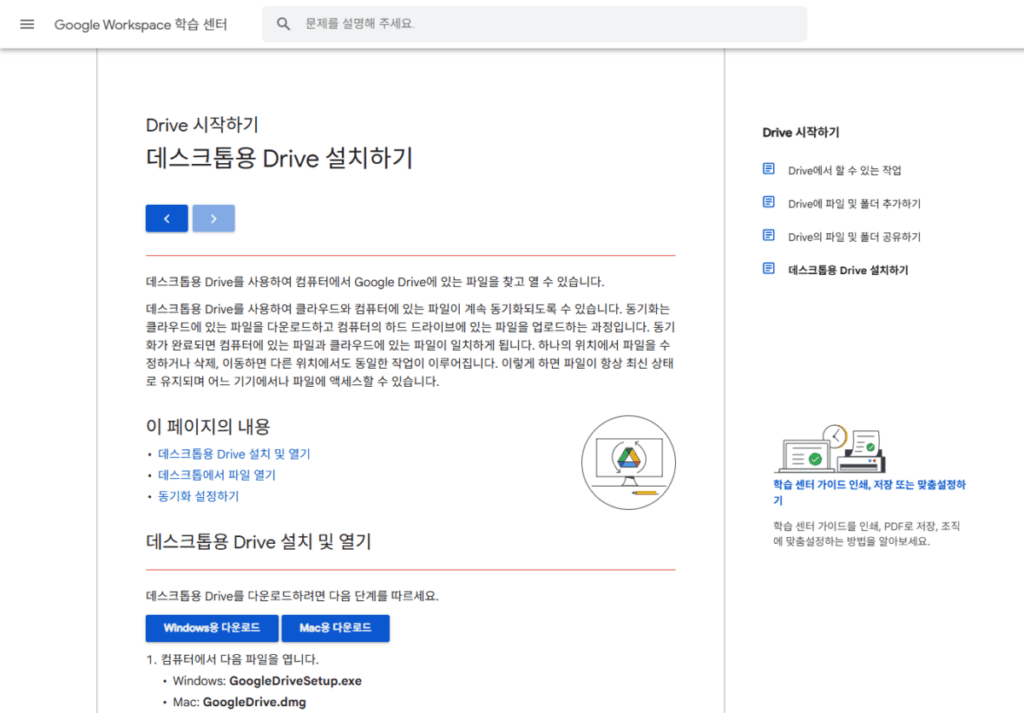Viewport: 1024px width, 713px height.
Task: Open the '데스크톱용 Drive 설치 및 열기' link
Action: pyautogui.click(x=234, y=453)
